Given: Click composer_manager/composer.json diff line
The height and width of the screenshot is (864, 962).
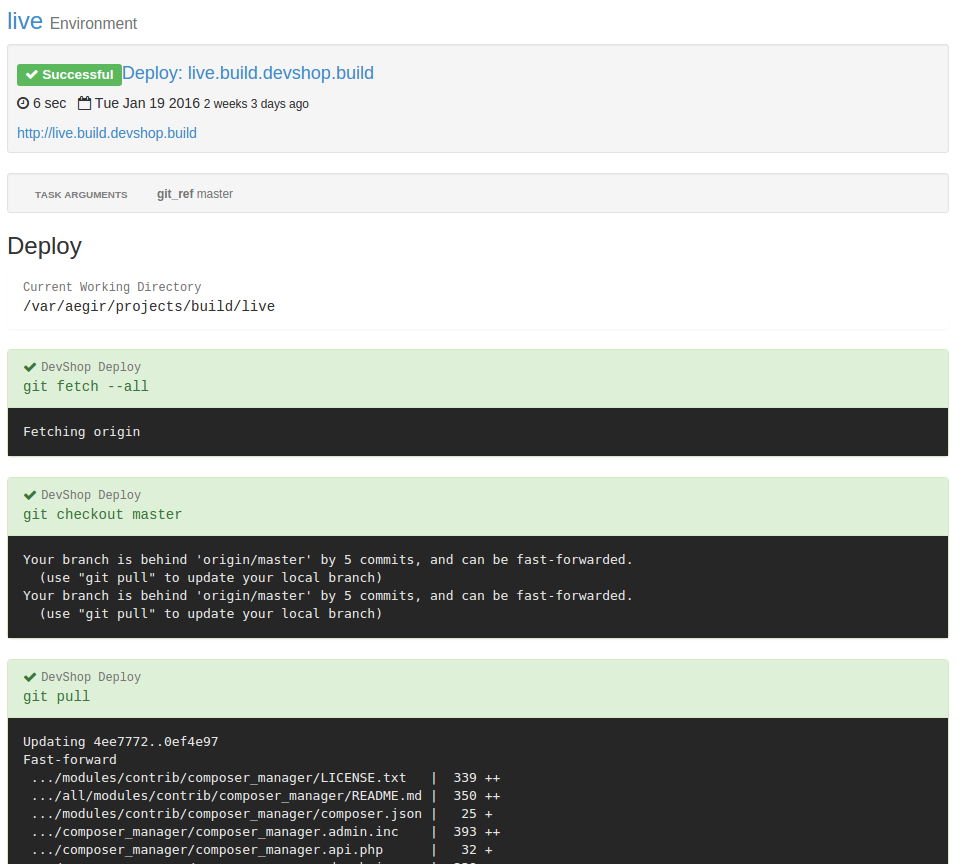Looking at the screenshot, I should coord(262,814).
